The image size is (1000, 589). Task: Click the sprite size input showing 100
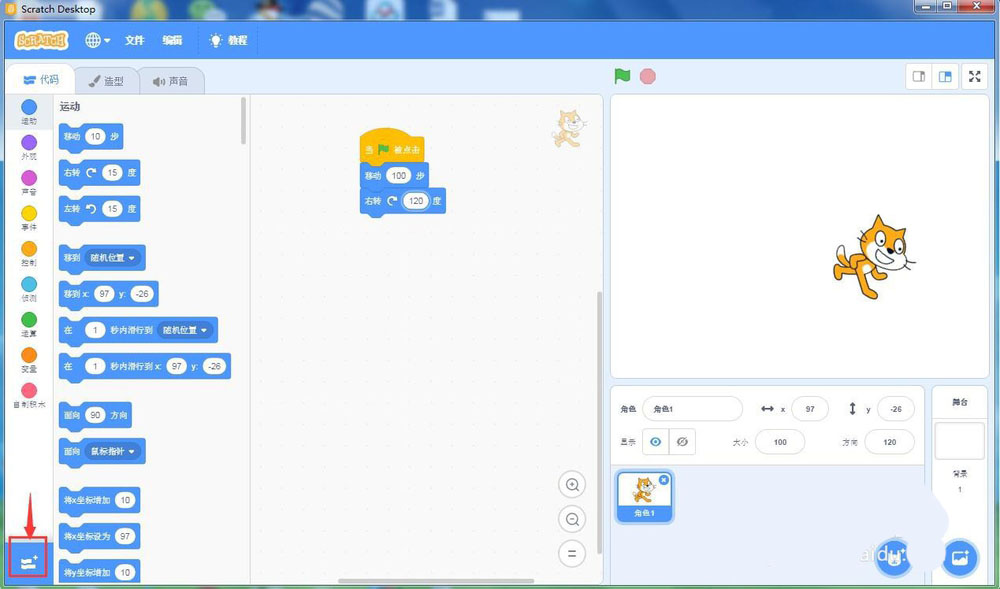pos(780,442)
